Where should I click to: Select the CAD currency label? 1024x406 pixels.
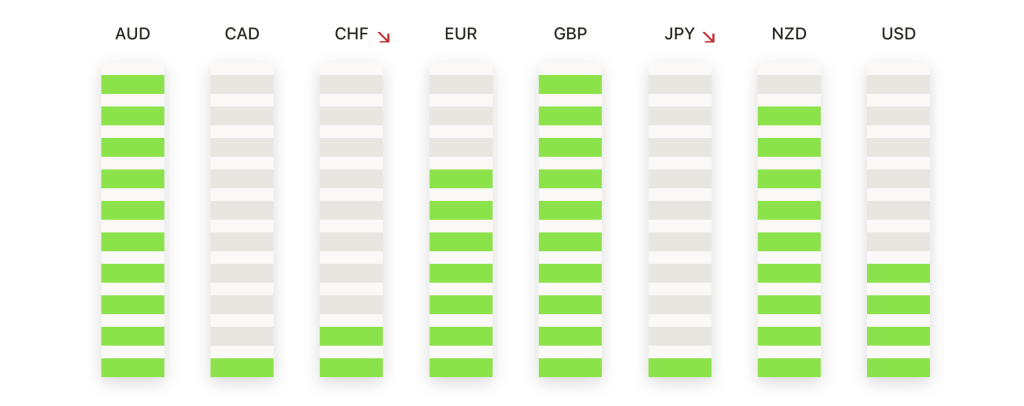[242, 34]
